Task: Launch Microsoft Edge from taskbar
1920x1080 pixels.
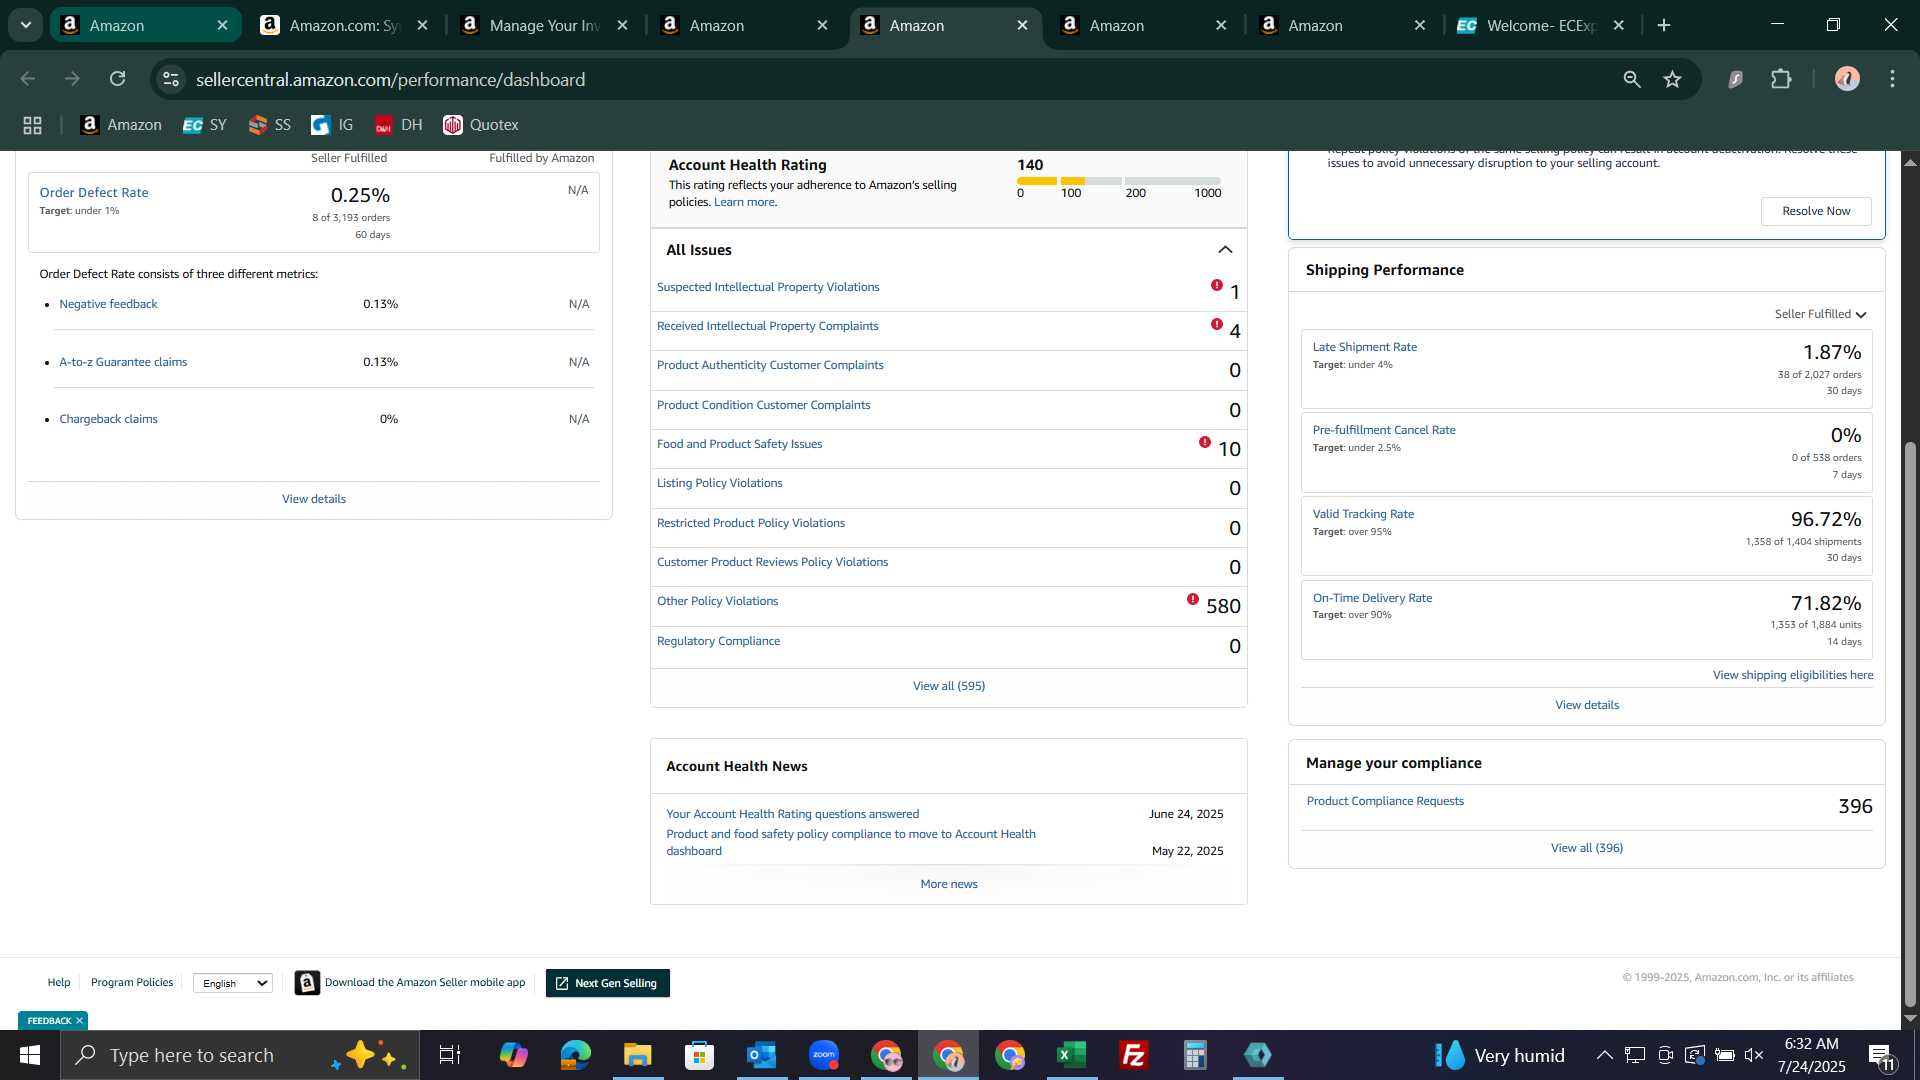Action: tap(576, 1055)
